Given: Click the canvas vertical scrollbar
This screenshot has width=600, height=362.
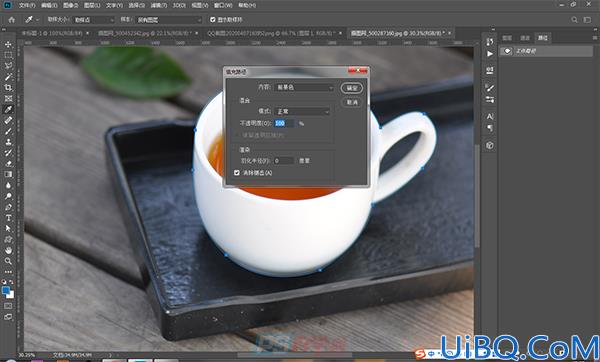Looking at the screenshot, I should [477, 195].
